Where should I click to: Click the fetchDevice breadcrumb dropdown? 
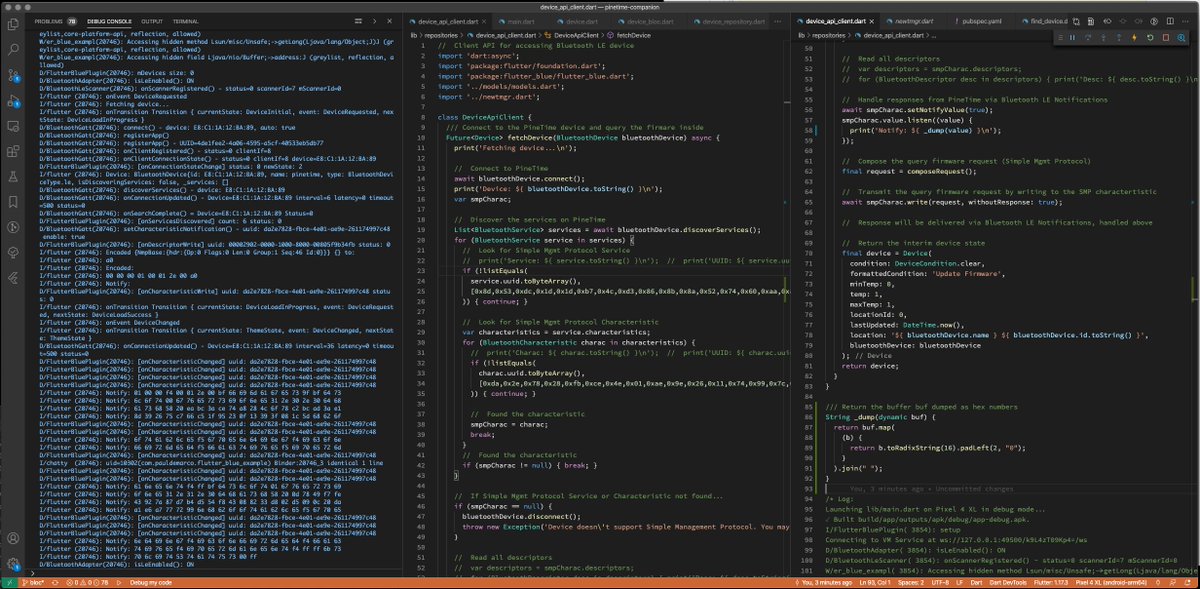click(633, 34)
